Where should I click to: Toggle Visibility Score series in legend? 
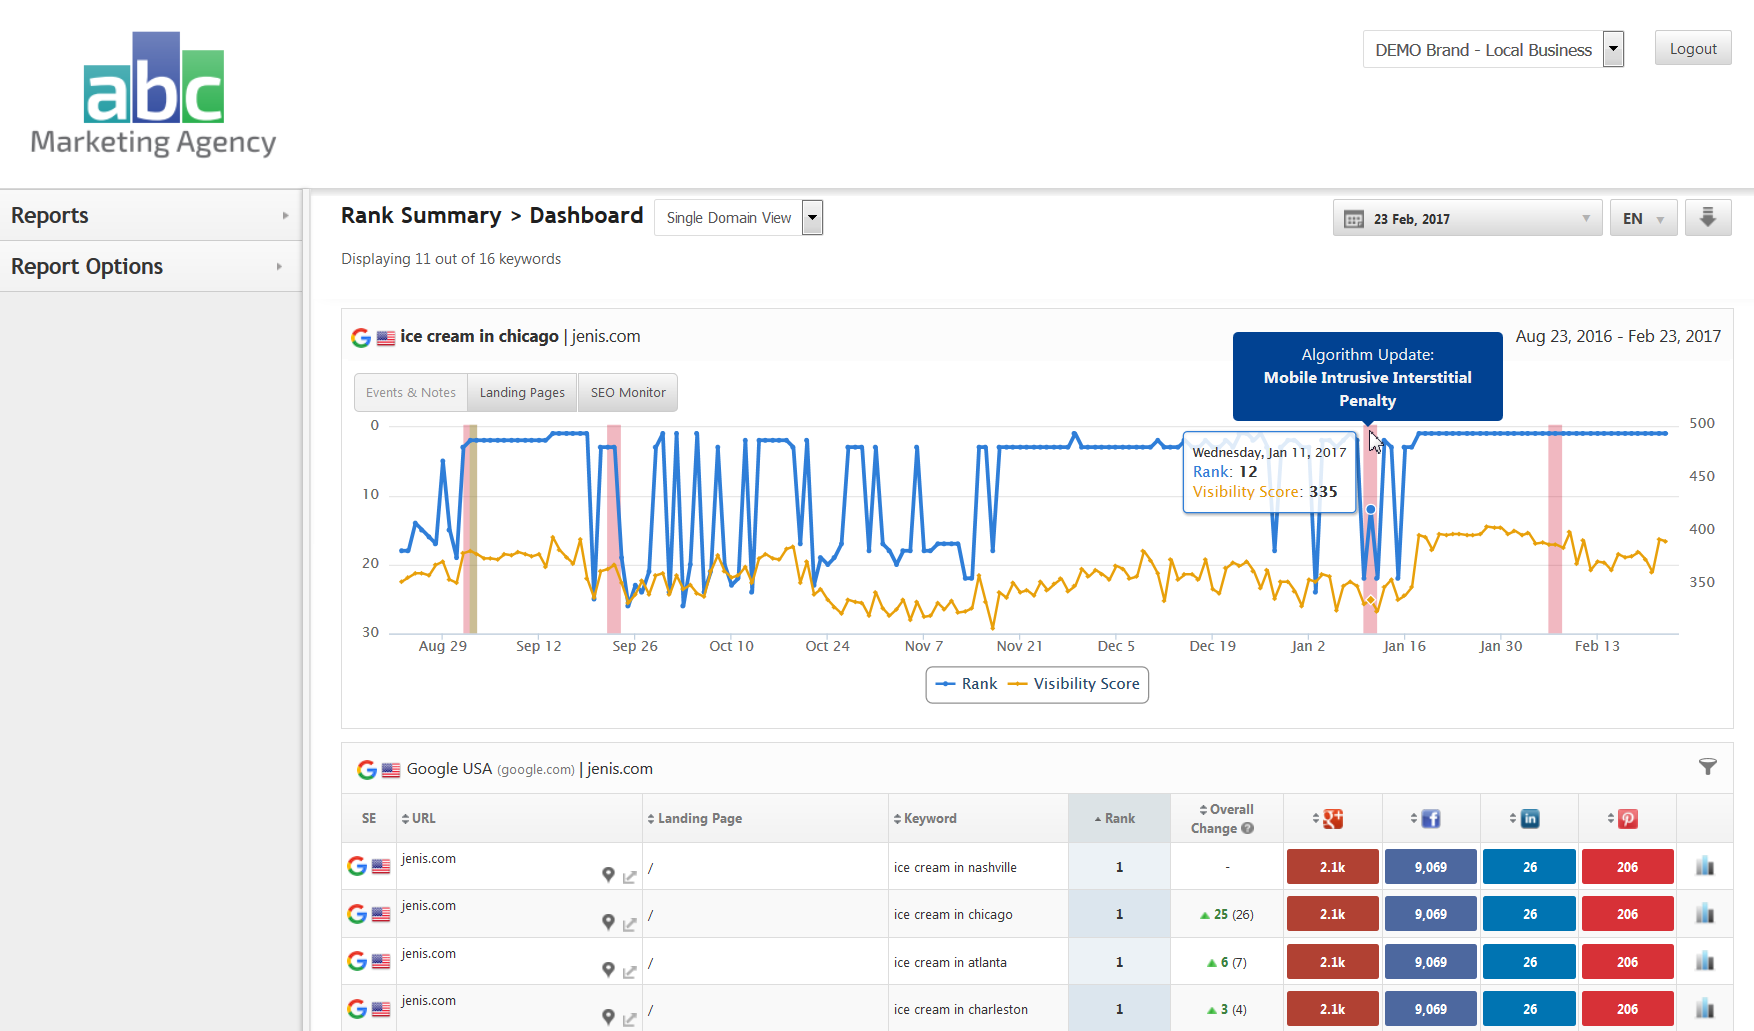(x=1075, y=684)
